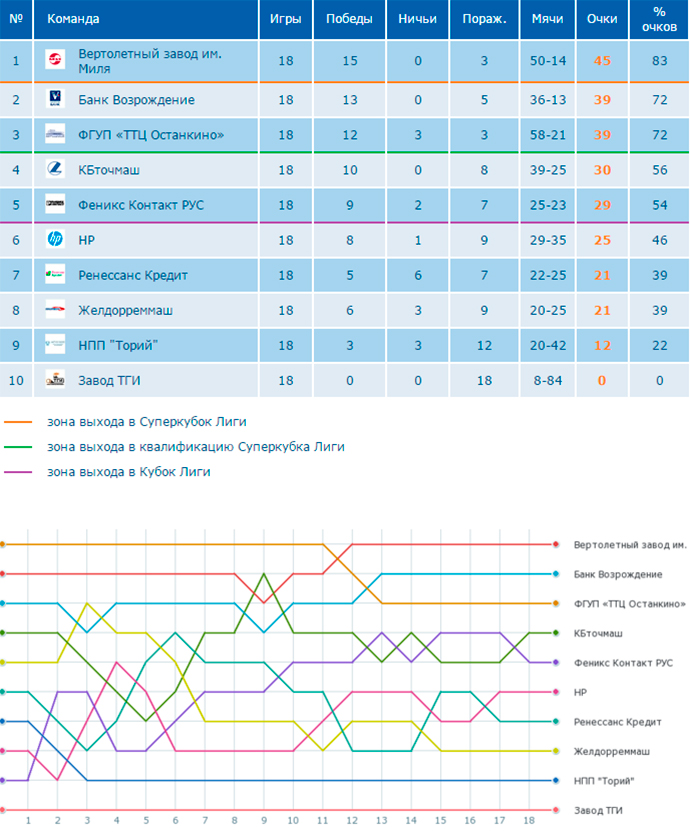Click round 9 on chart axis

click(x=264, y=821)
